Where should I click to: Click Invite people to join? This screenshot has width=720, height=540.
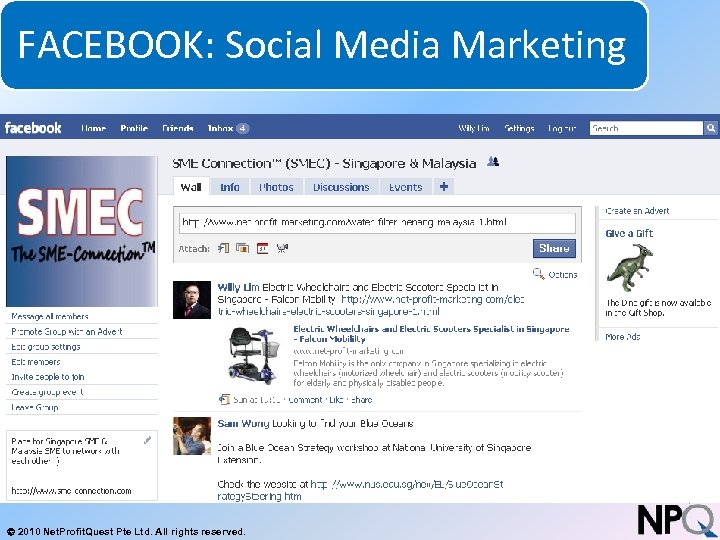click(48, 377)
